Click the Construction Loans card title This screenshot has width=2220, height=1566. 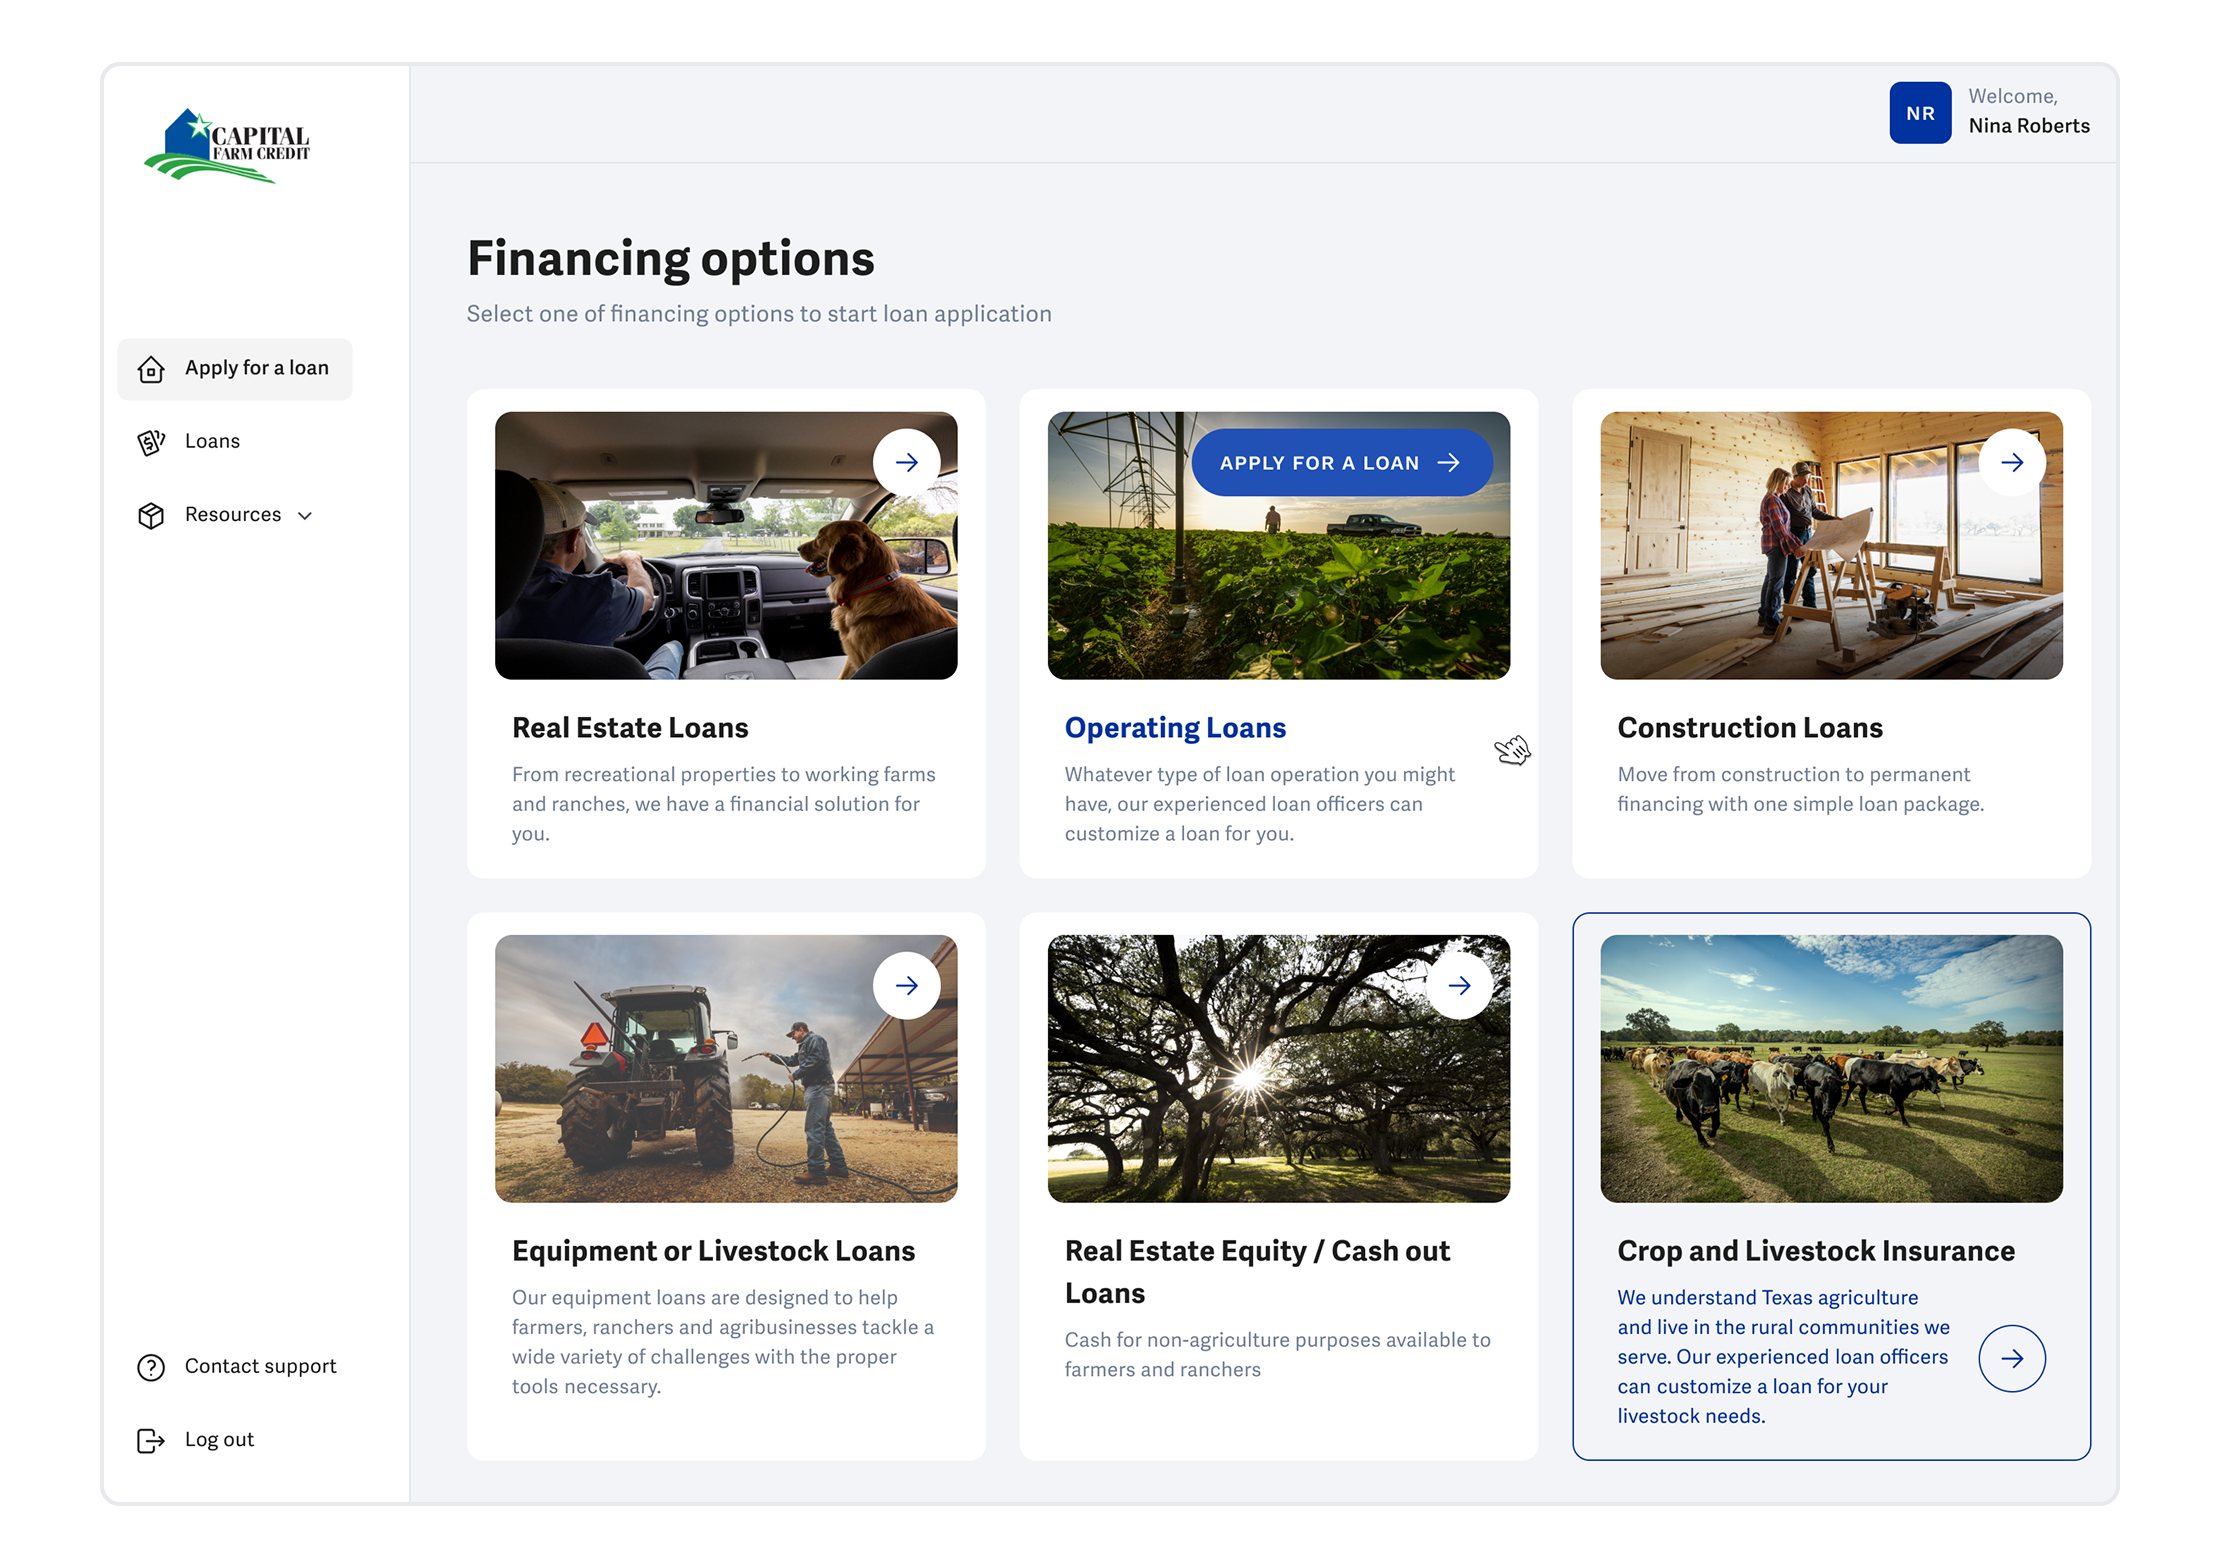click(x=1749, y=728)
